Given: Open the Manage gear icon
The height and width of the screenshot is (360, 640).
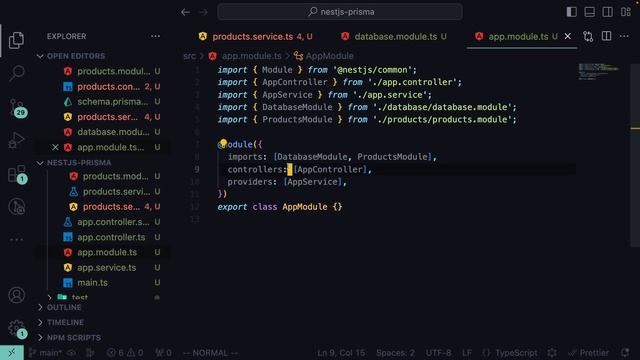Looking at the screenshot, I should pyautogui.click(x=16, y=328).
